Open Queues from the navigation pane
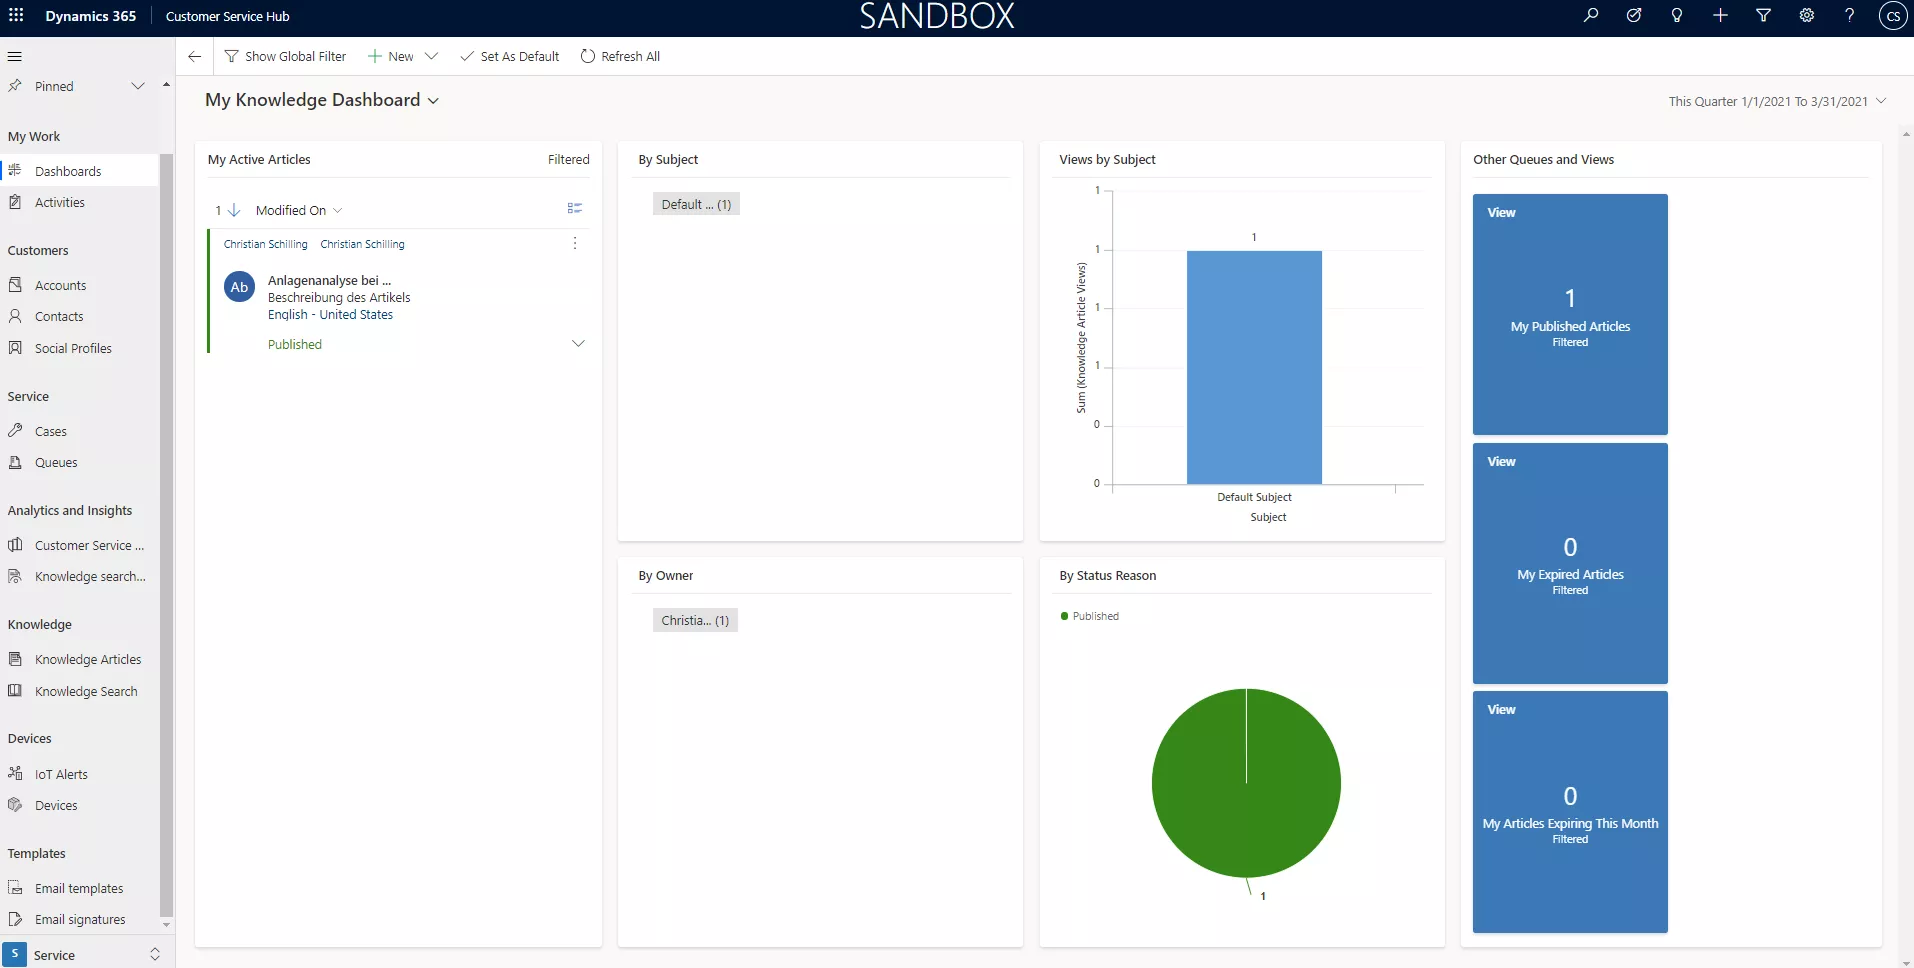The image size is (1914, 968). [55, 461]
